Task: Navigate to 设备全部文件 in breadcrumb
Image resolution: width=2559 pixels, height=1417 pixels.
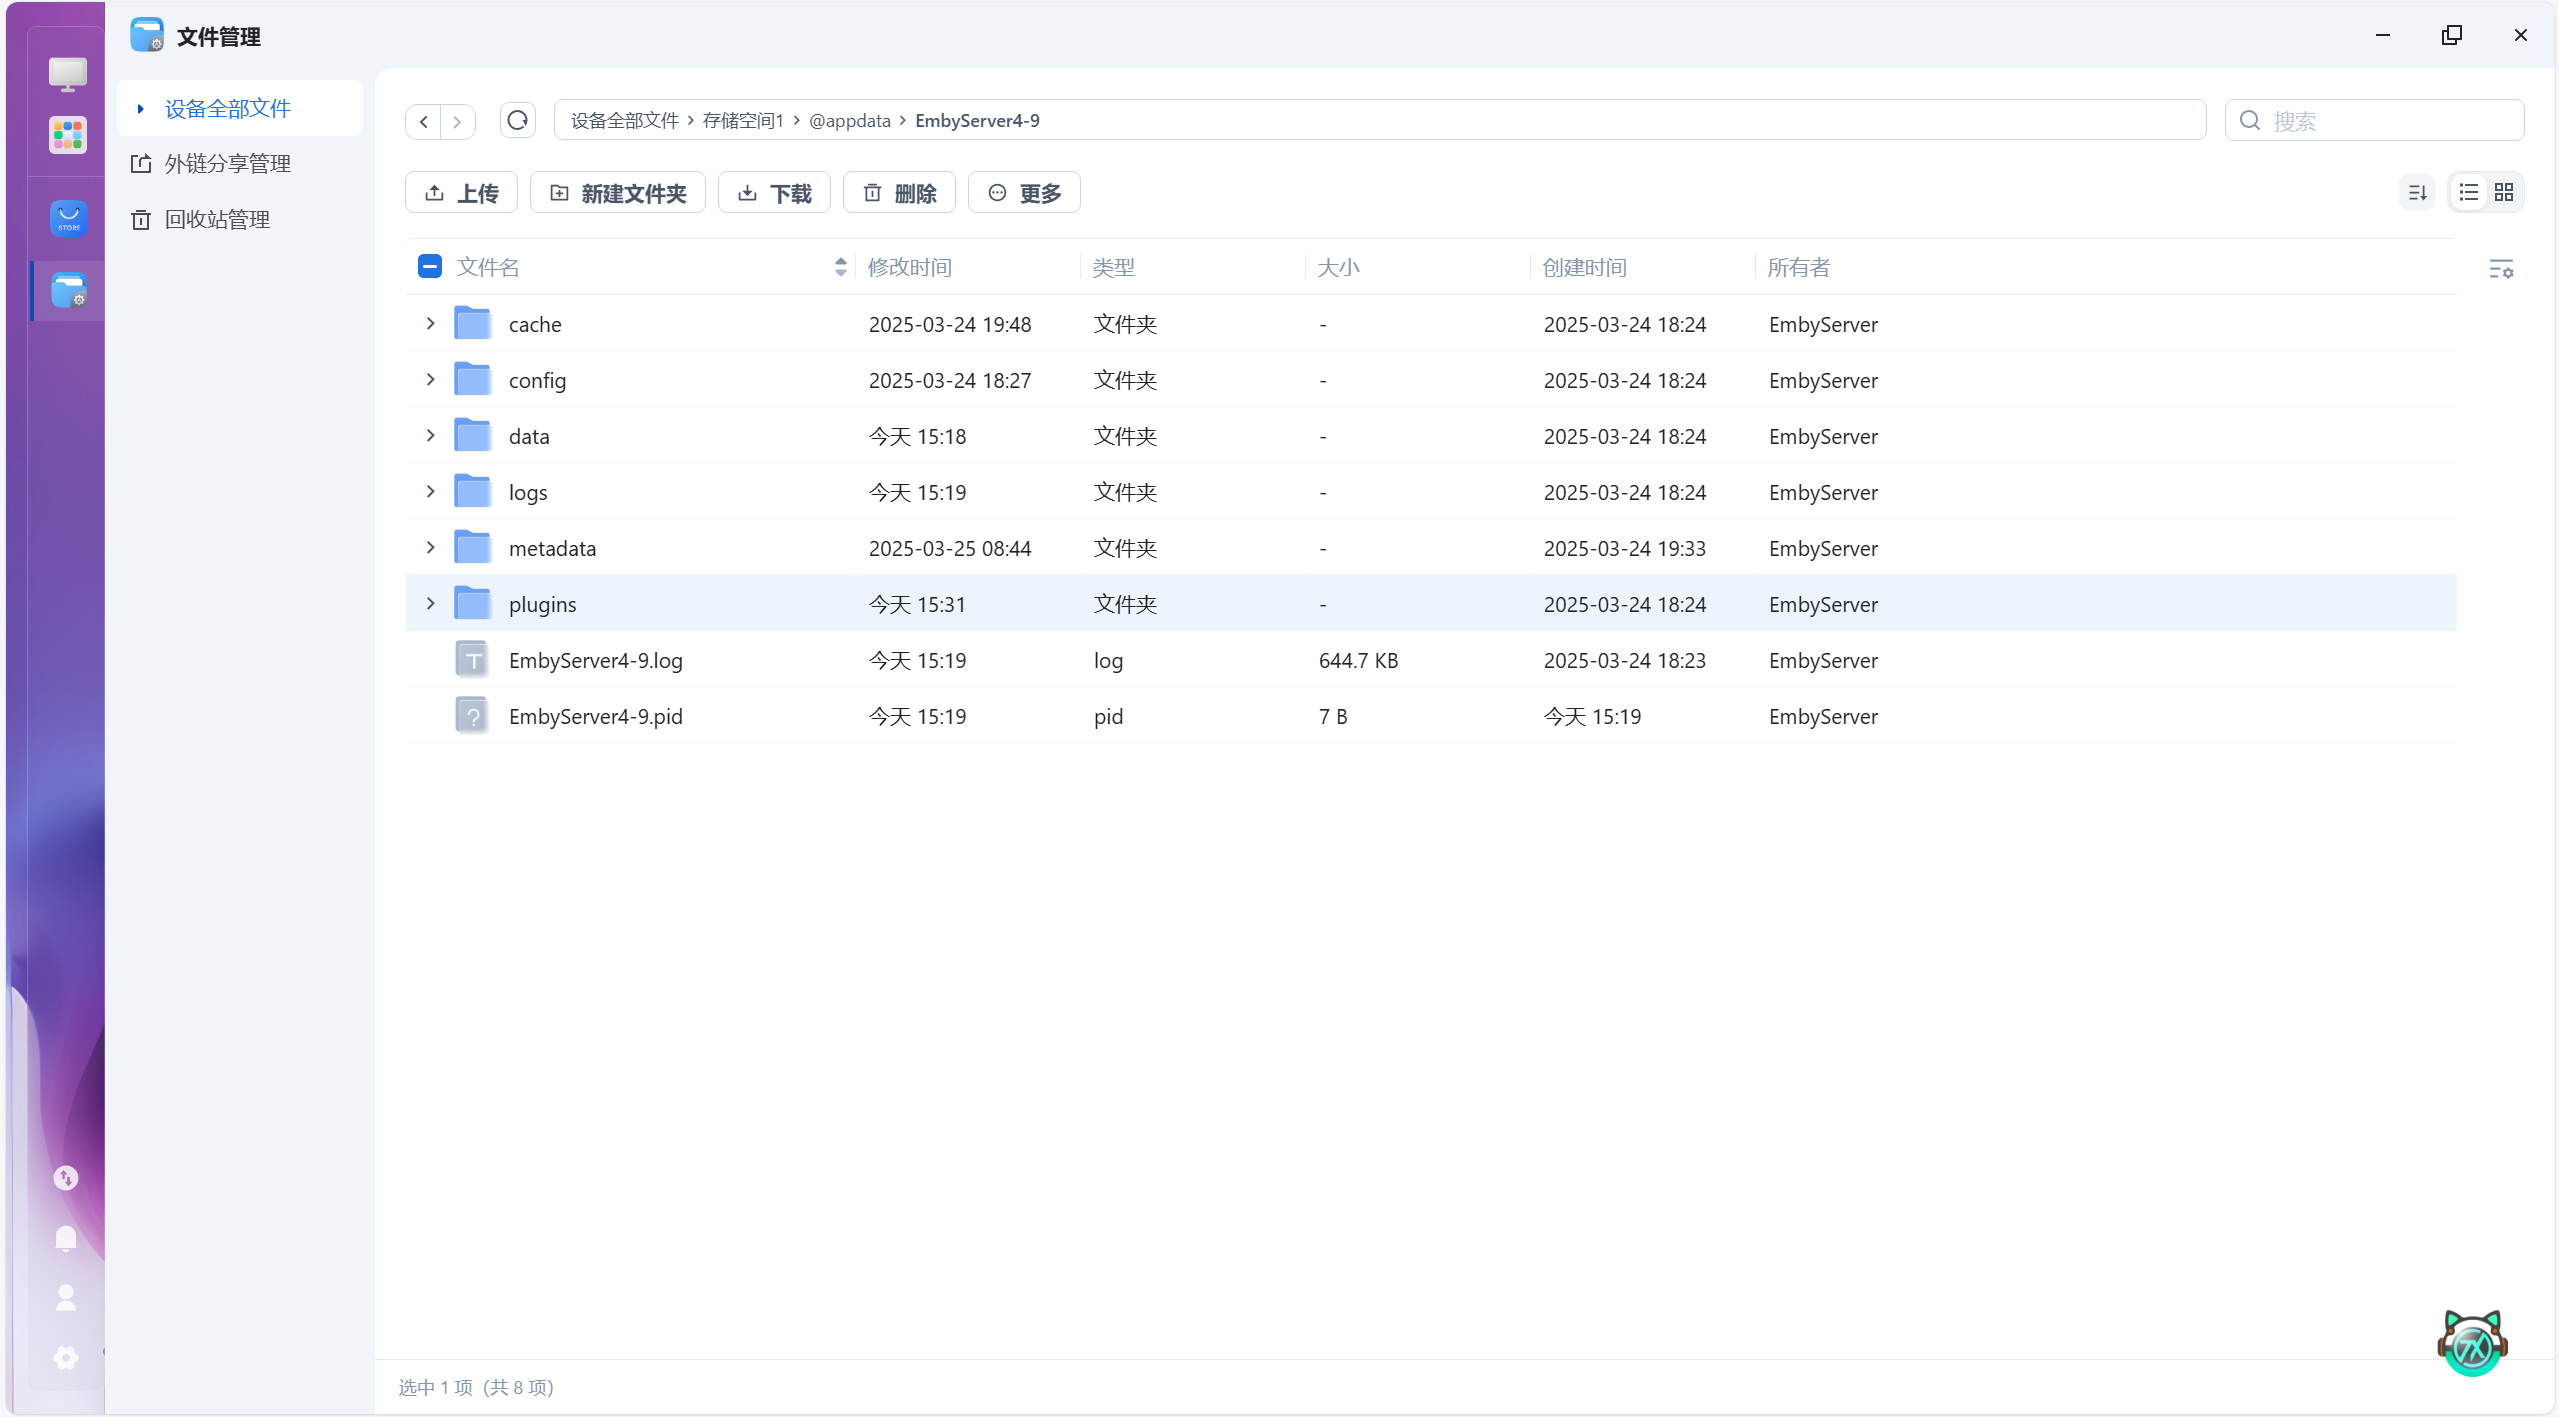Action: (625, 121)
